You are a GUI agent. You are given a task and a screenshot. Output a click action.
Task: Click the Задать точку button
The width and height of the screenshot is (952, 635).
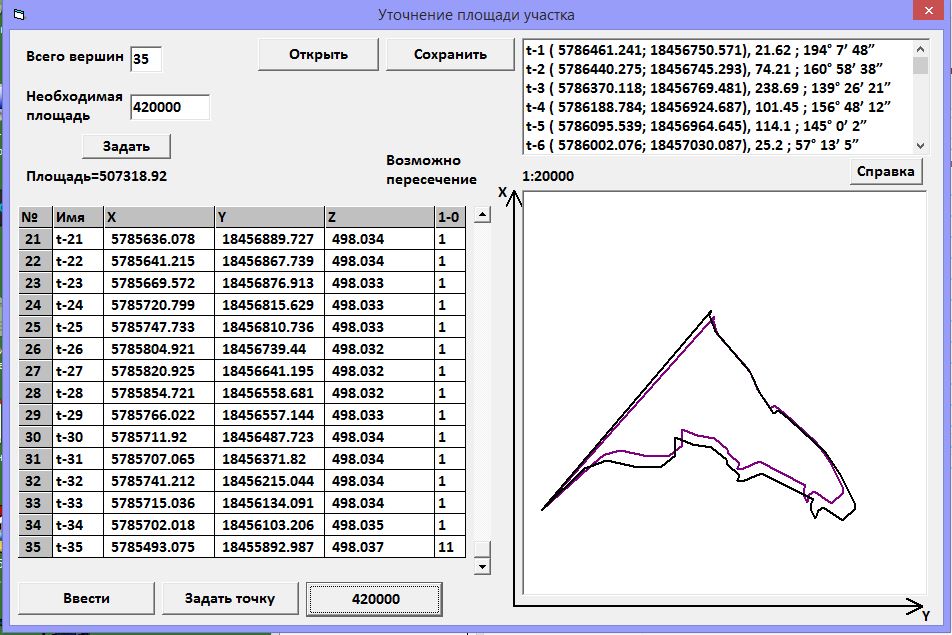[x=230, y=599]
